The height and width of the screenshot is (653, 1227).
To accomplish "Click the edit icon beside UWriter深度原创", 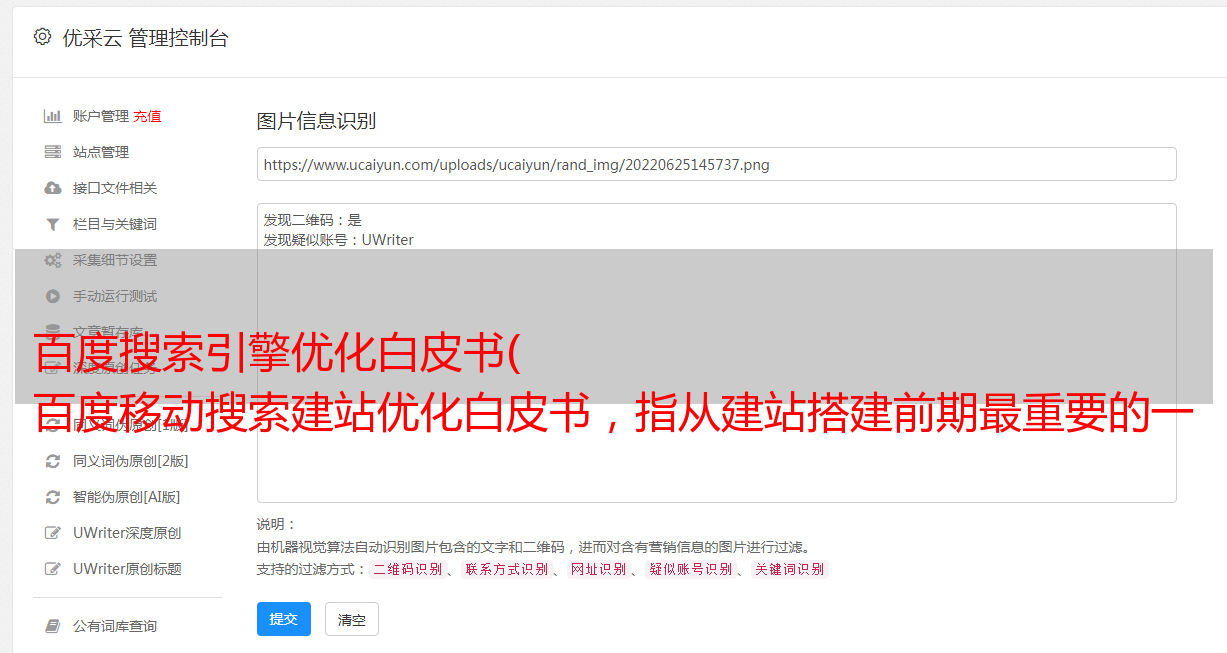I will pos(53,533).
